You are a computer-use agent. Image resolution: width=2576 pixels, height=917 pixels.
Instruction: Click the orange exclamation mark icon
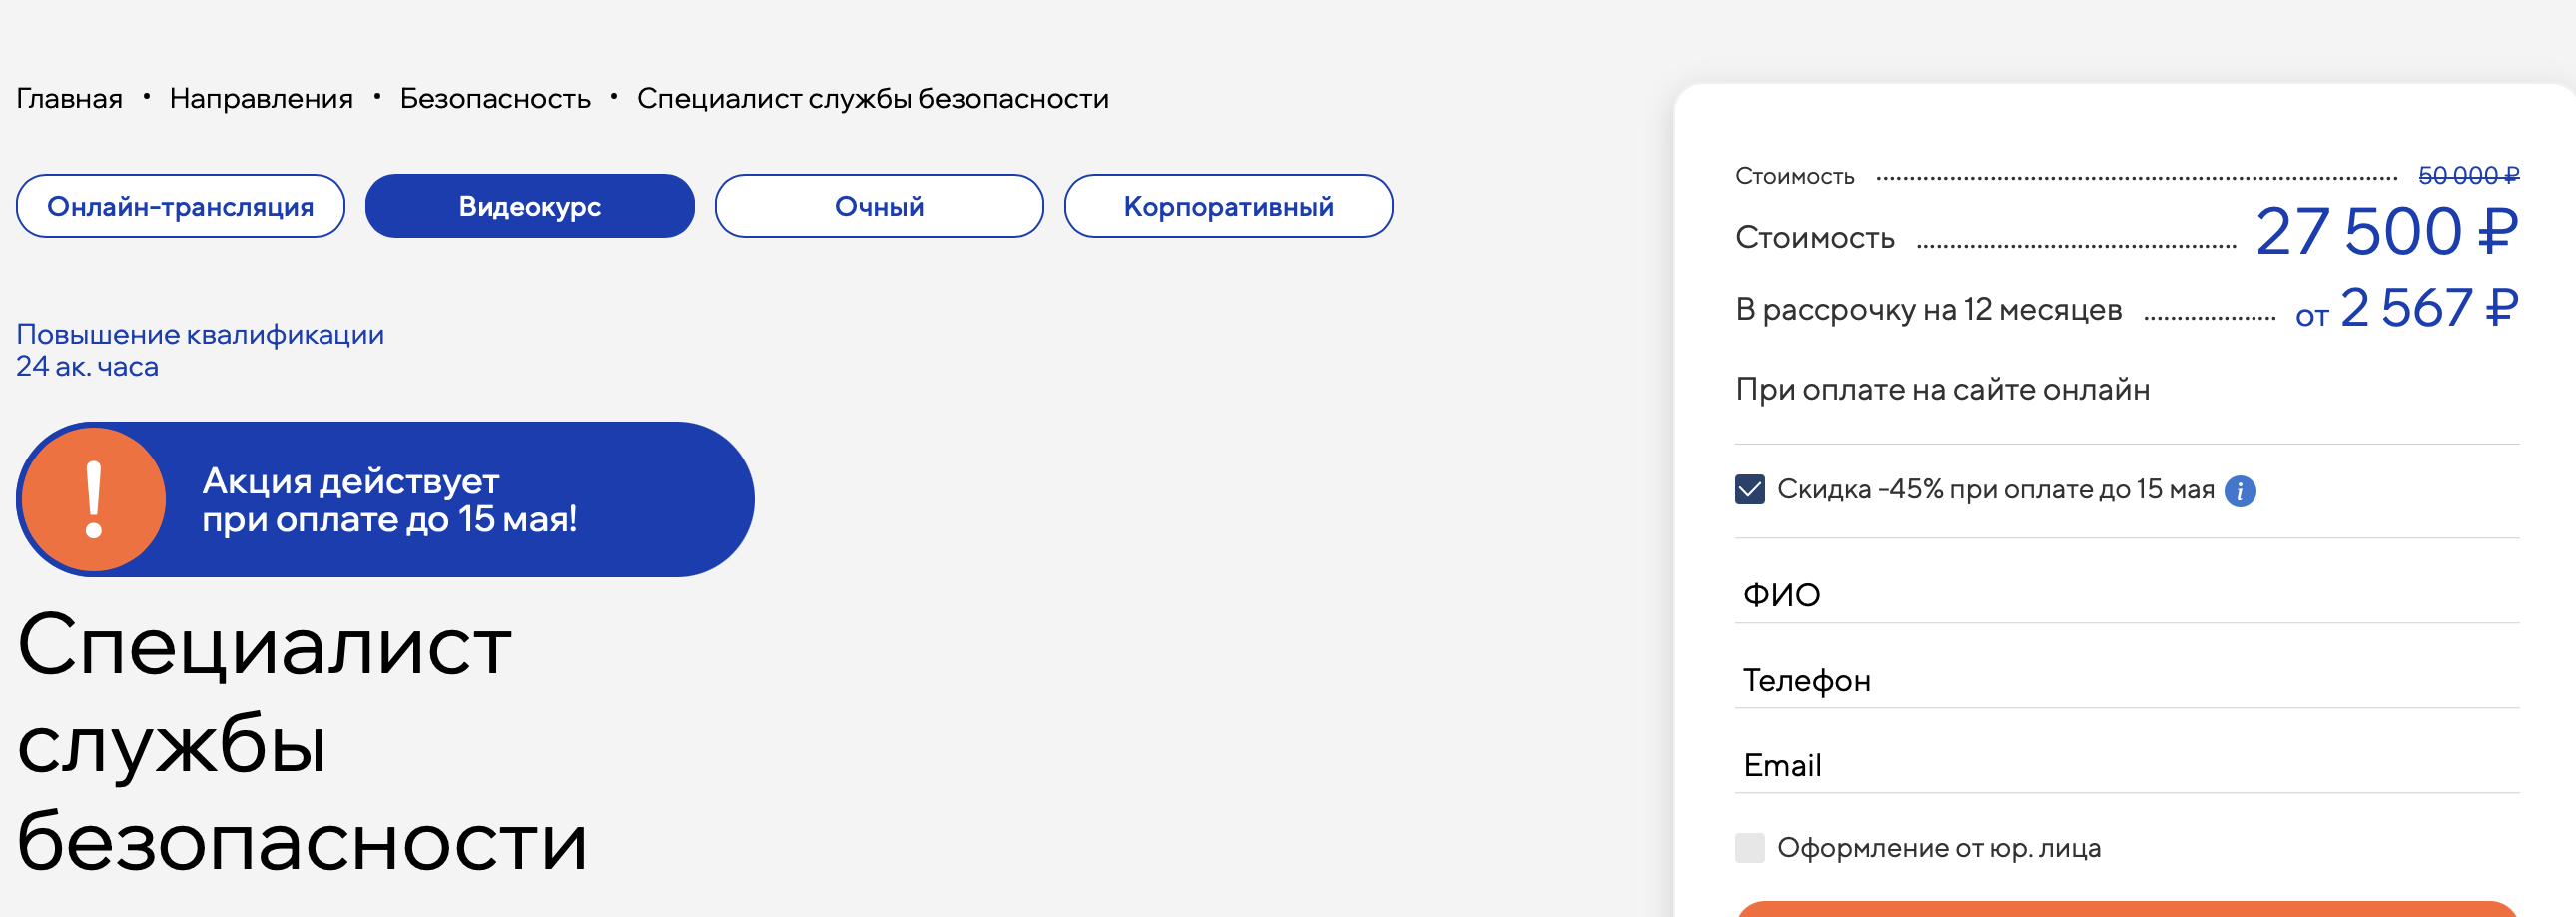94,499
